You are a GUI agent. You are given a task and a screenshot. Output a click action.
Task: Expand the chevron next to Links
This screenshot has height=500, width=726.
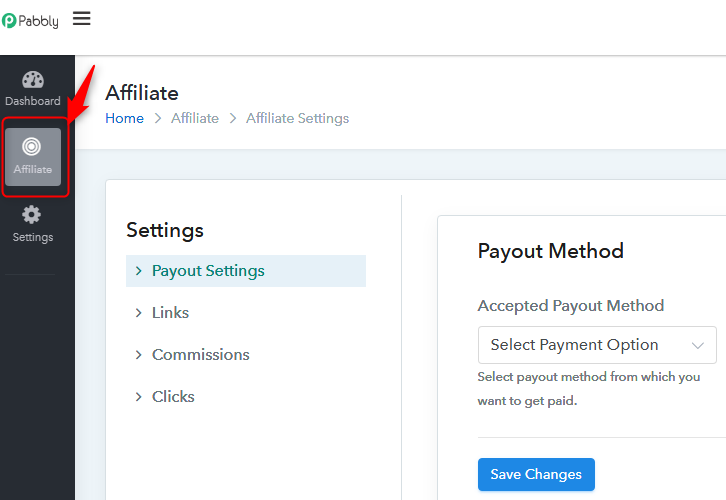point(138,313)
